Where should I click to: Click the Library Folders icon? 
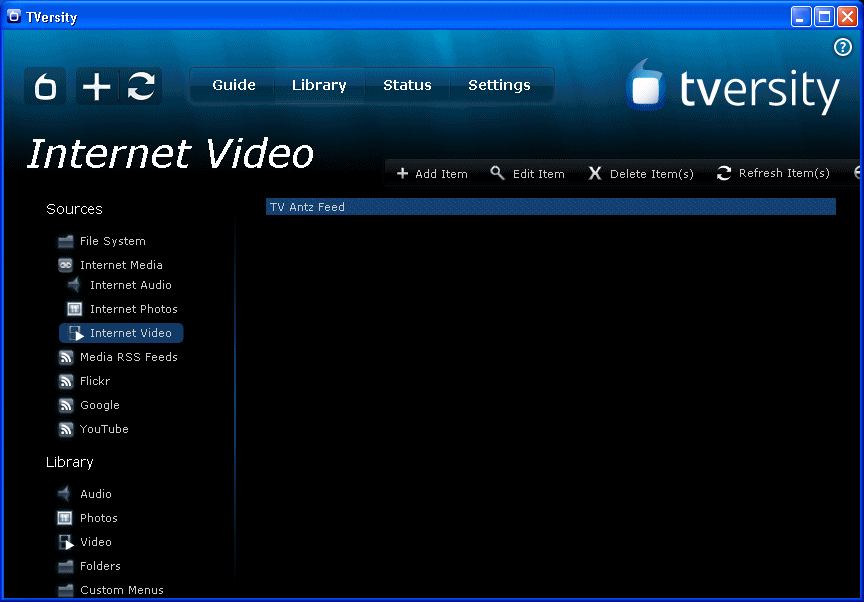66,566
